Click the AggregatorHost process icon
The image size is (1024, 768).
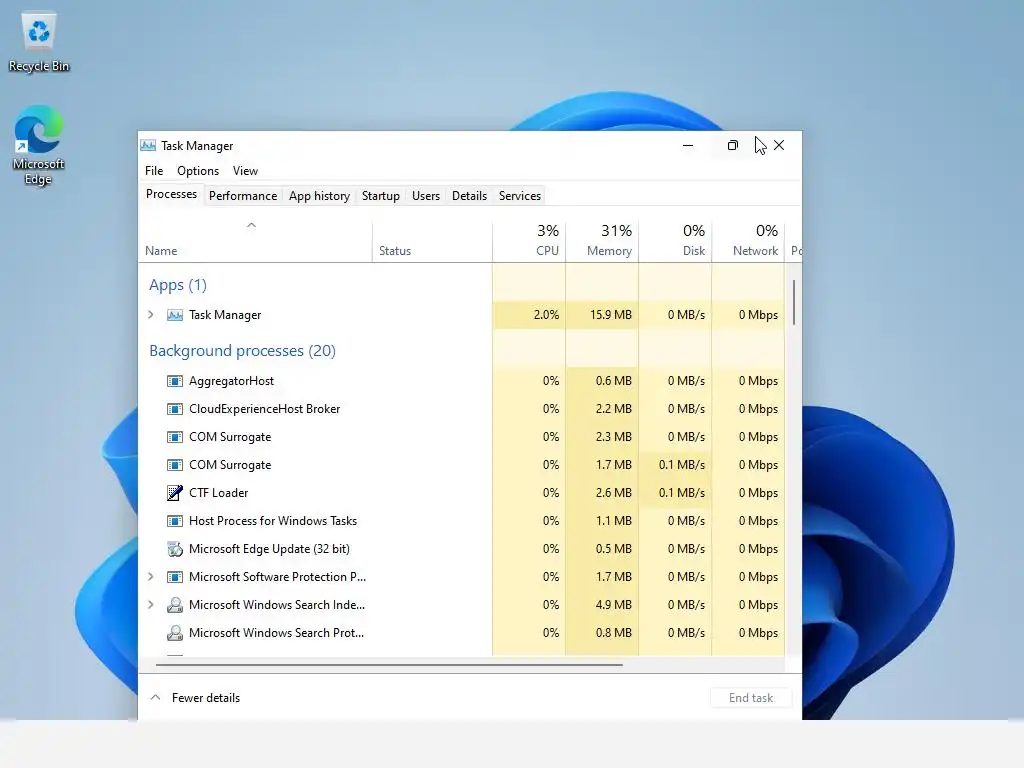[174, 381]
